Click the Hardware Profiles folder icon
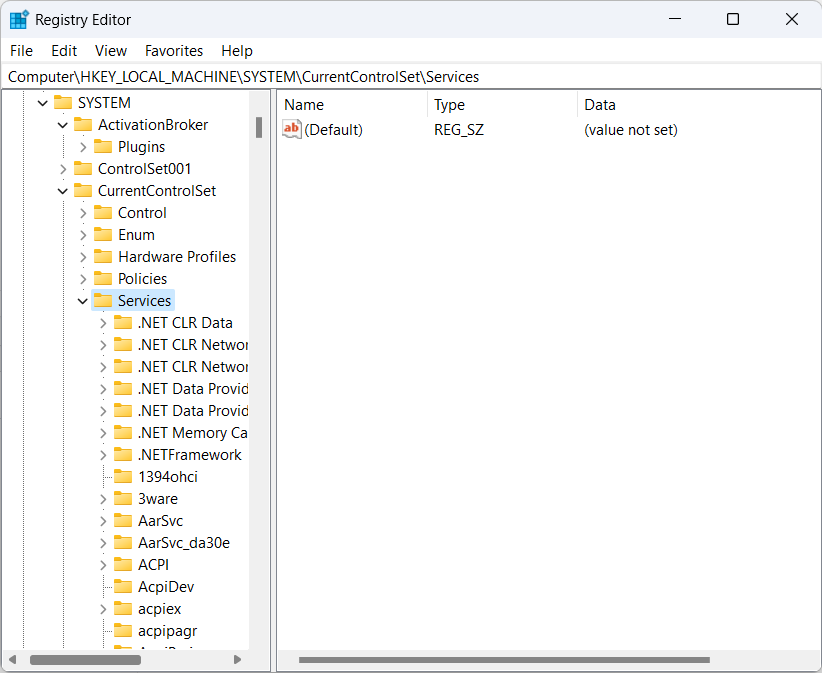822x673 pixels. click(103, 257)
